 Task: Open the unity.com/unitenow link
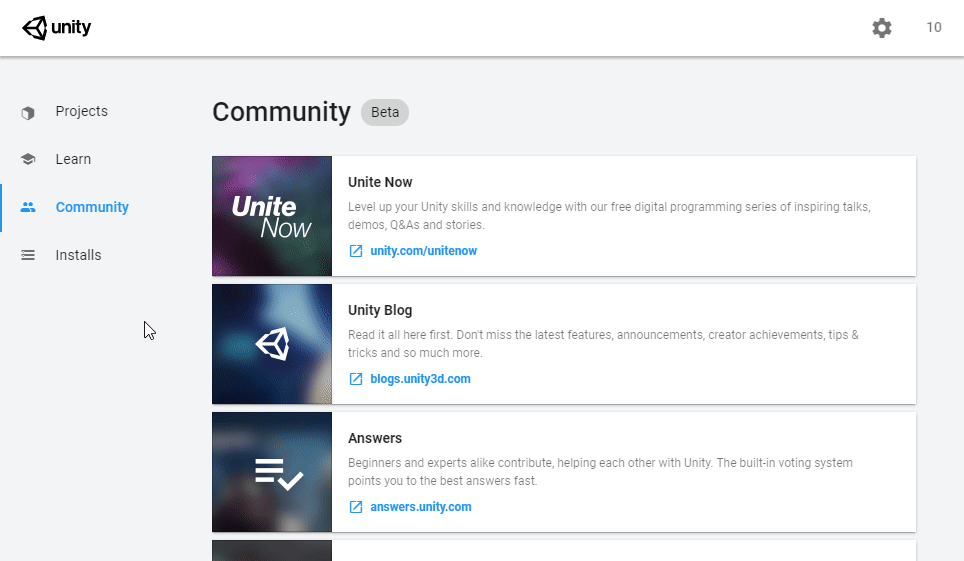(424, 251)
